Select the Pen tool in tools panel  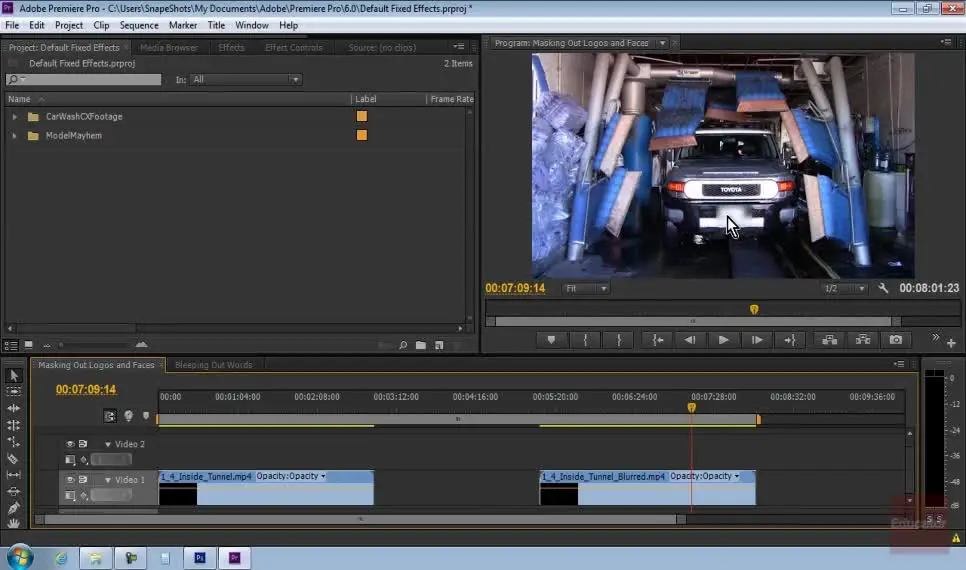(x=13, y=508)
